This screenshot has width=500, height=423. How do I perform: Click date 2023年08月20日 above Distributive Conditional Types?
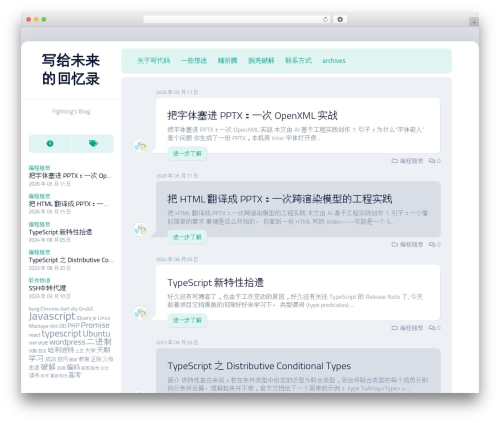click(x=177, y=343)
